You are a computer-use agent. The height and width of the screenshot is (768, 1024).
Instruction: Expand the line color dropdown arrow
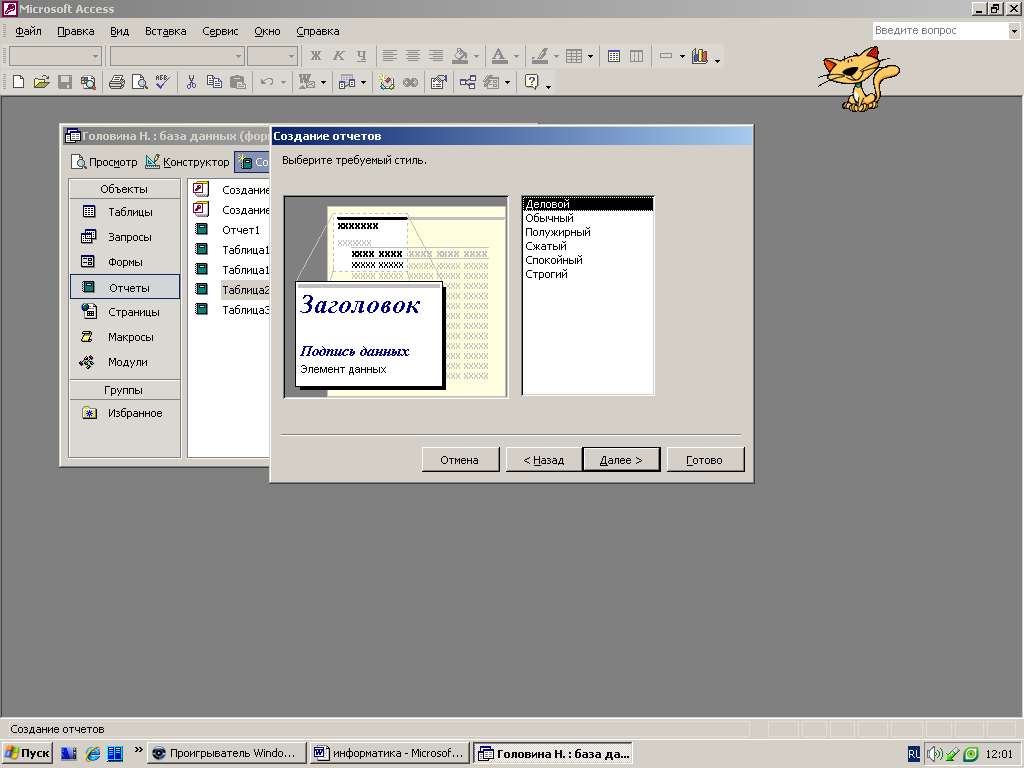556,56
